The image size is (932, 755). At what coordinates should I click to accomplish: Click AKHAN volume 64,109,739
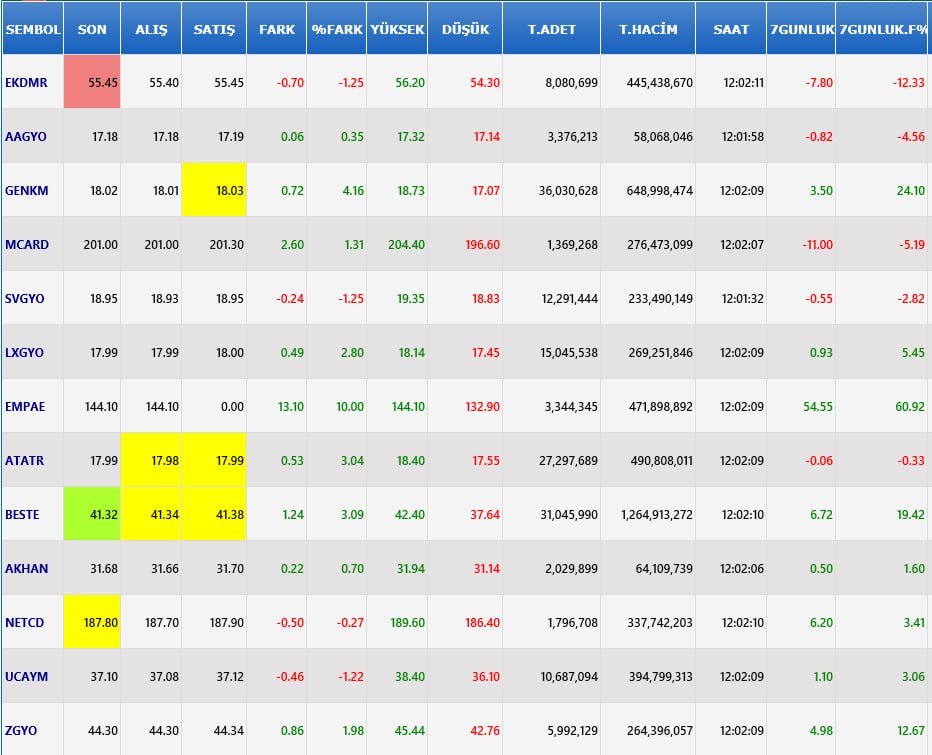pyautogui.click(x=664, y=569)
